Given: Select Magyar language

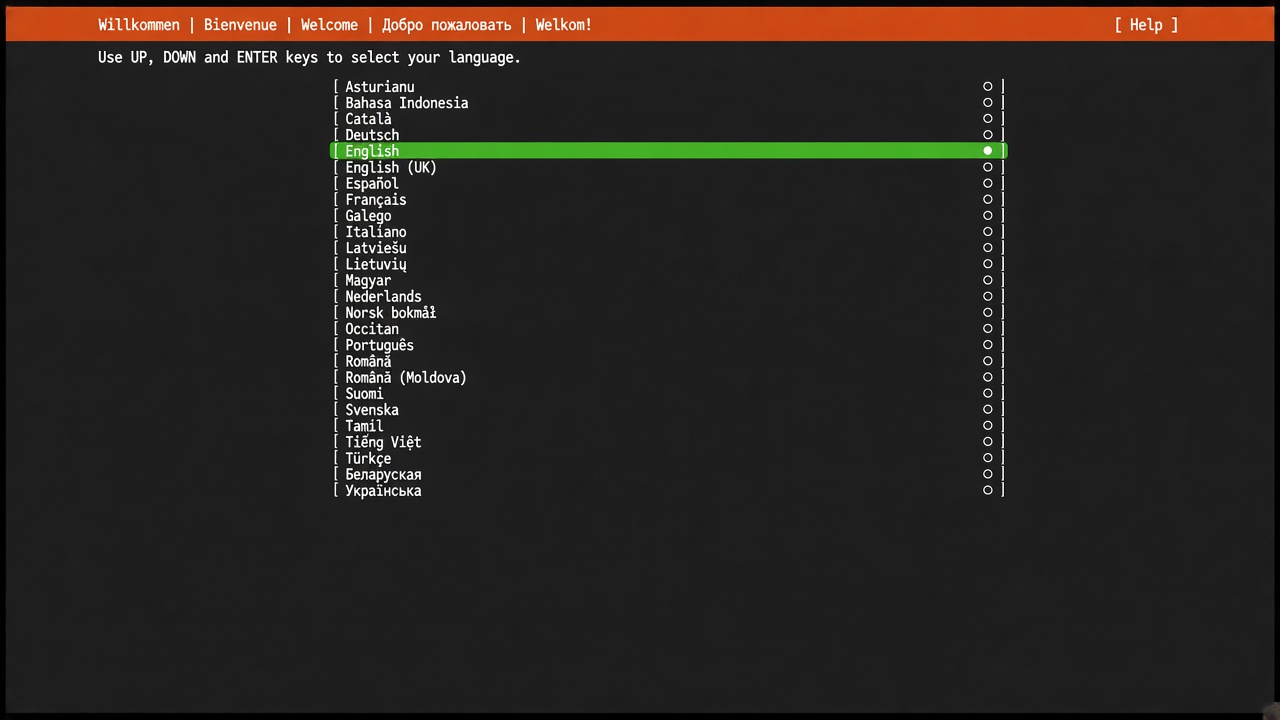Looking at the screenshot, I should (668, 280).
